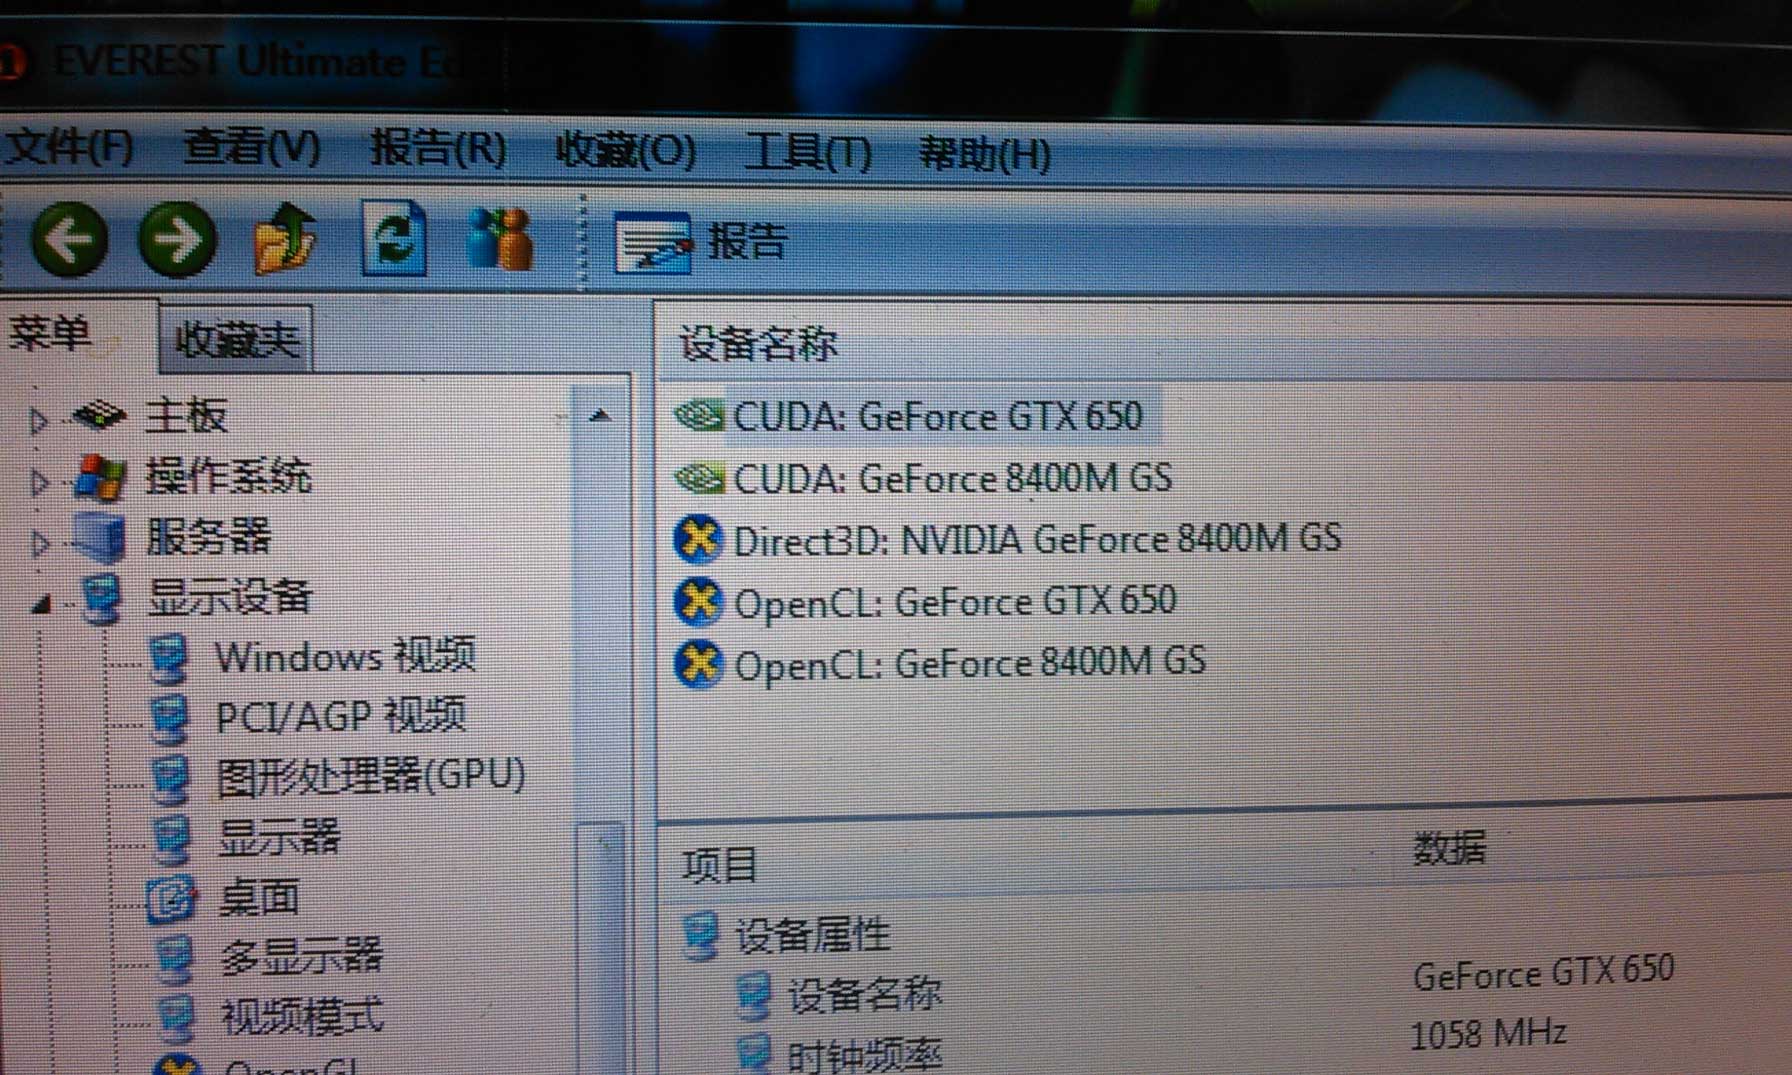Viewport: 1792px width, 1075px height.
Task: Select 服务器 in the tree
Action: [x=208, y=537]
